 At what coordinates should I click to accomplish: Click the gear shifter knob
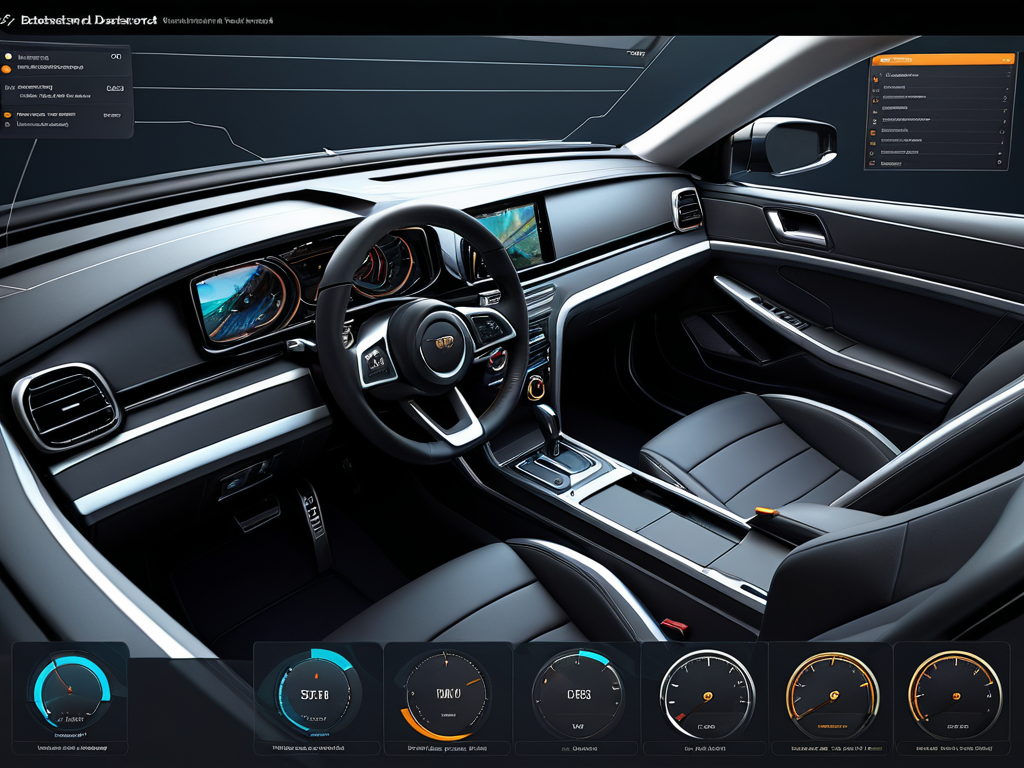(x=547, y=418)
